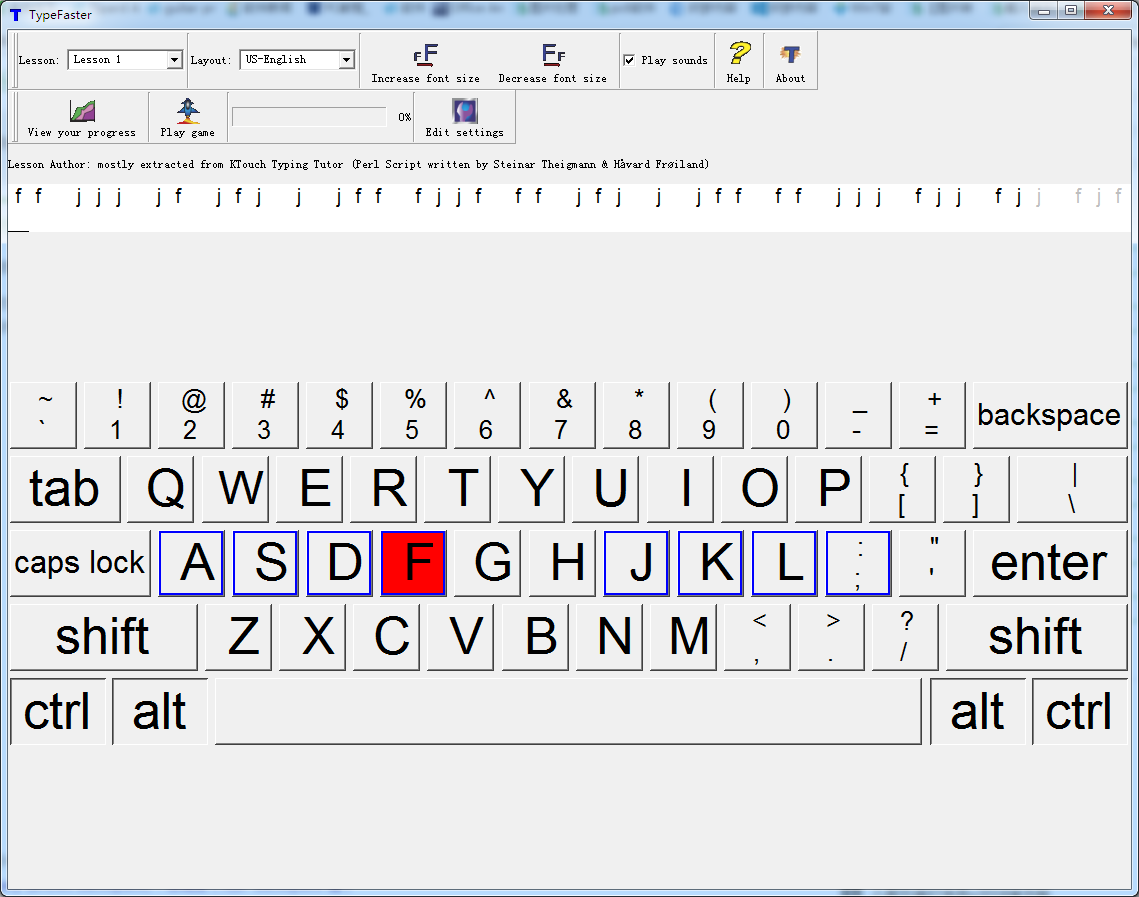
Task: Open Edit settings icon
Action: pos(465,111)
